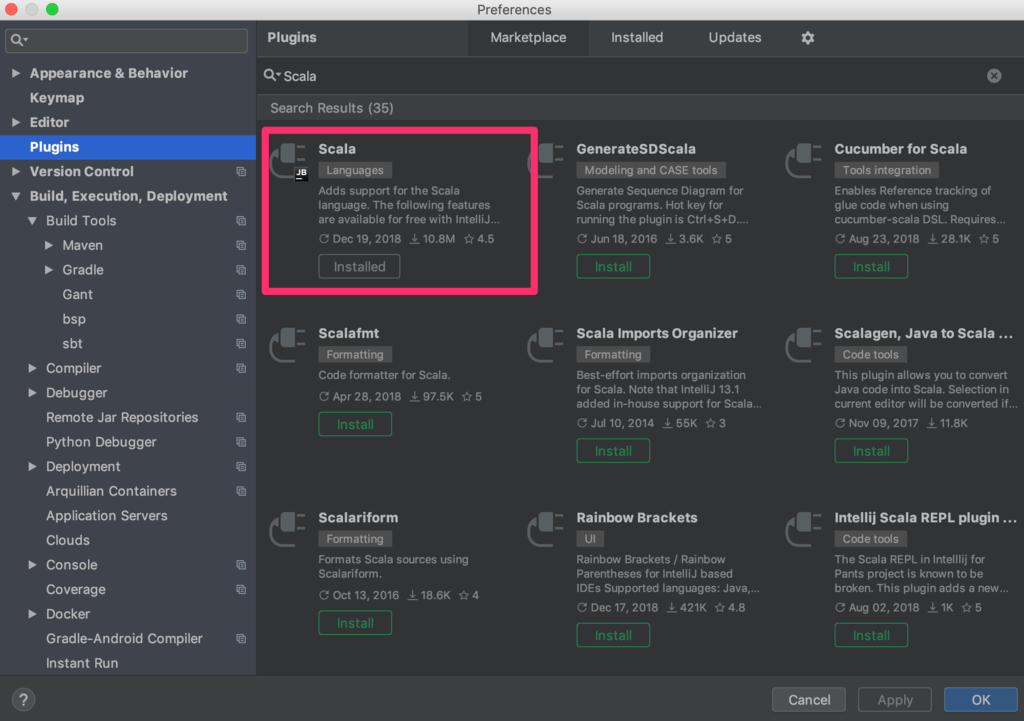The image size is (1024, 721).
Task: Click the Languages tag on Scala plugin
Action: [x=355, y=170]
